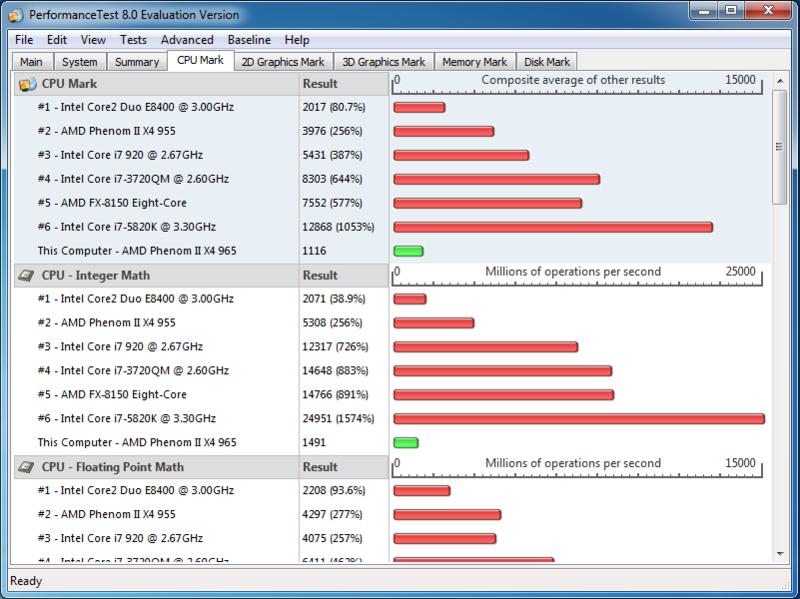The width and height of the screenshot is (800, 599).
Task: Click the PerformanceTest title bar app icon
Action: [x=16, y=15]
